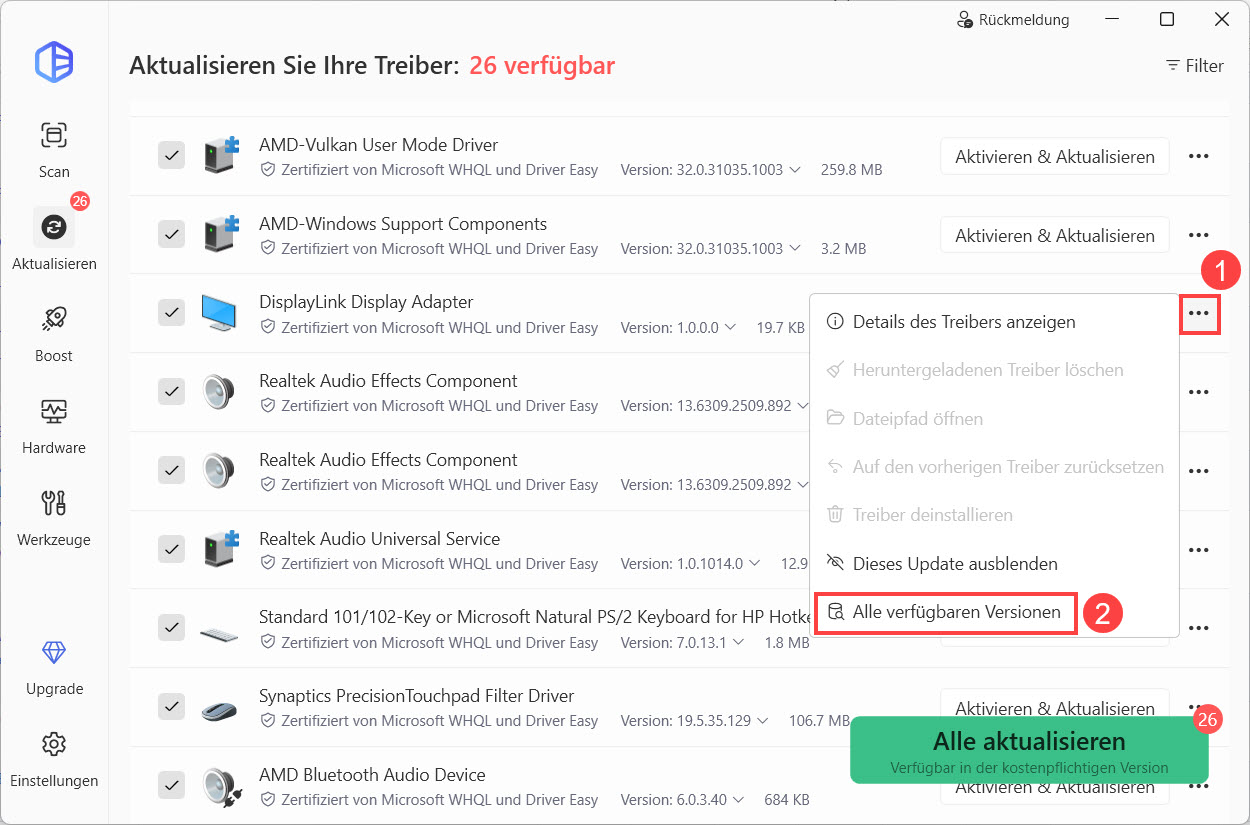Open the Scan section in sidebar
1250x825 pixels.
54,149
